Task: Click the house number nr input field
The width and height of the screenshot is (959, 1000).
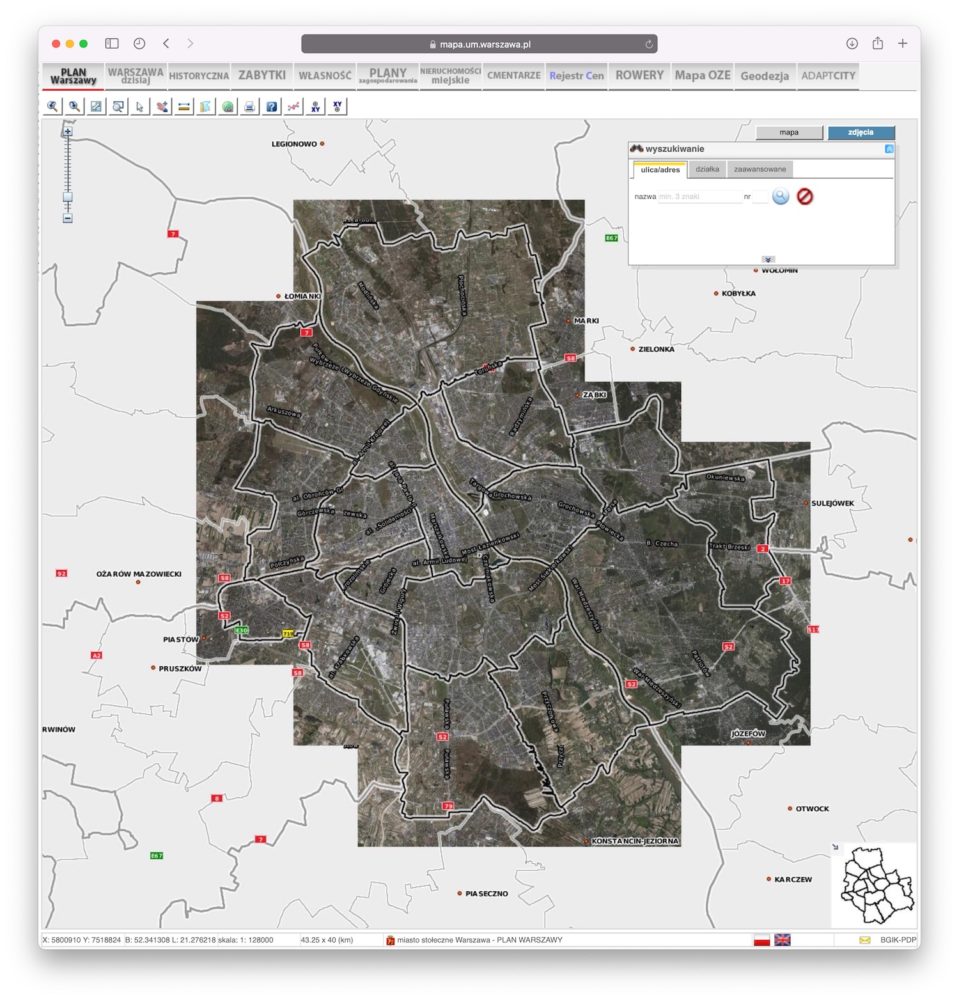Action: click(x=760, y=196)
